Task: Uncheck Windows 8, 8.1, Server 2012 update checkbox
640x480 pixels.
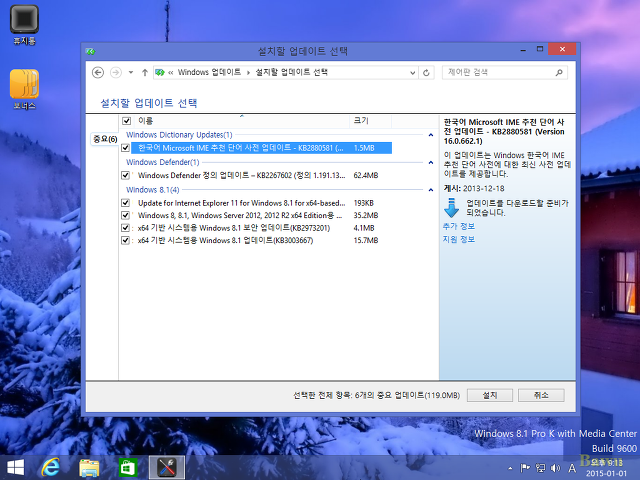Action: click(x=126, y=215)
